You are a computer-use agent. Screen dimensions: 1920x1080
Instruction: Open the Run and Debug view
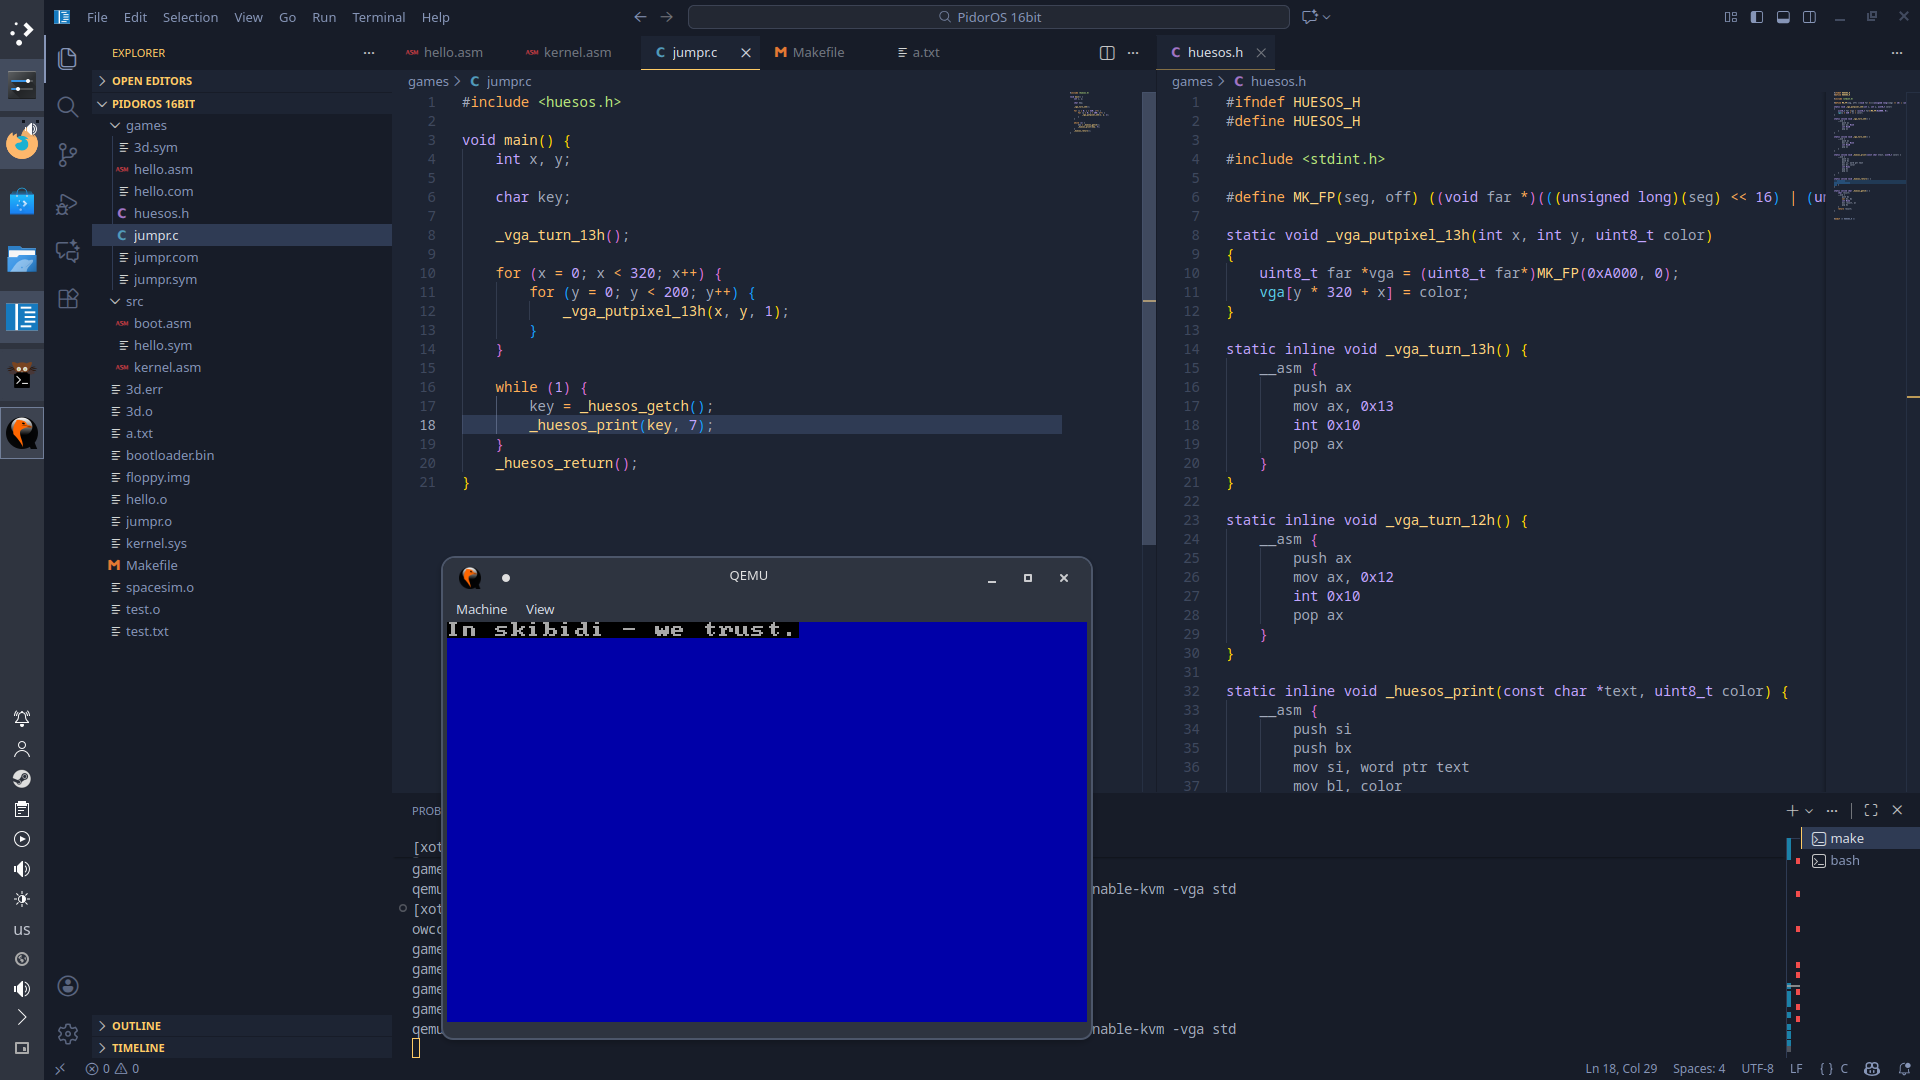[66, 204]
